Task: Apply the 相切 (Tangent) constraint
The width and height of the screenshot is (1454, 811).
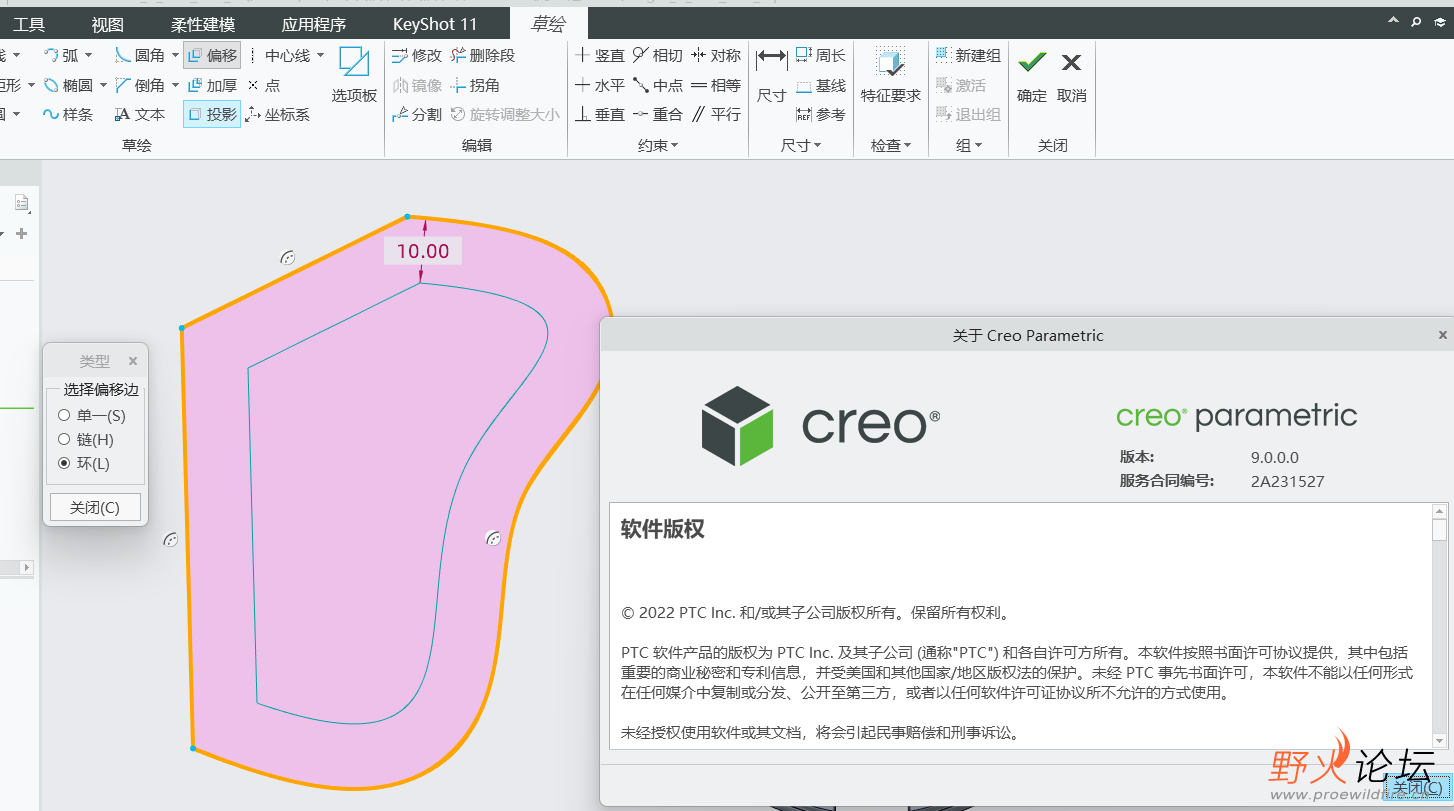Action: (658, 56)
